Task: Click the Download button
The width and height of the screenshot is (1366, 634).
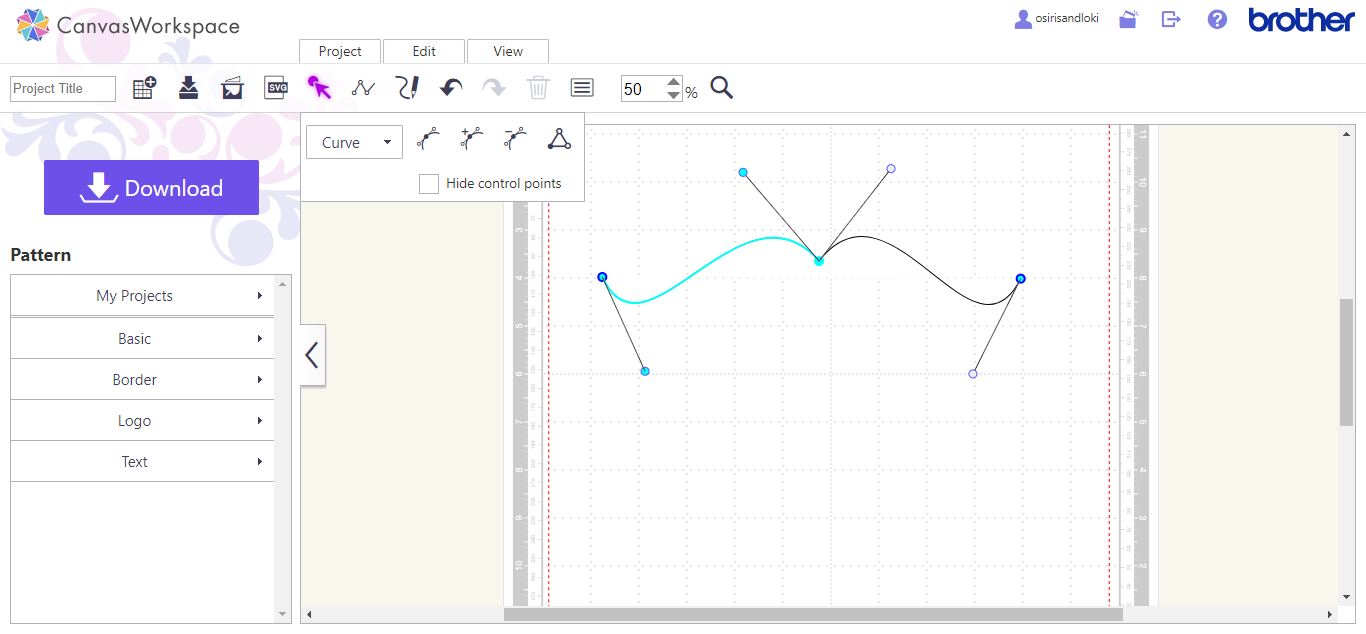Action: coord(151,187)
